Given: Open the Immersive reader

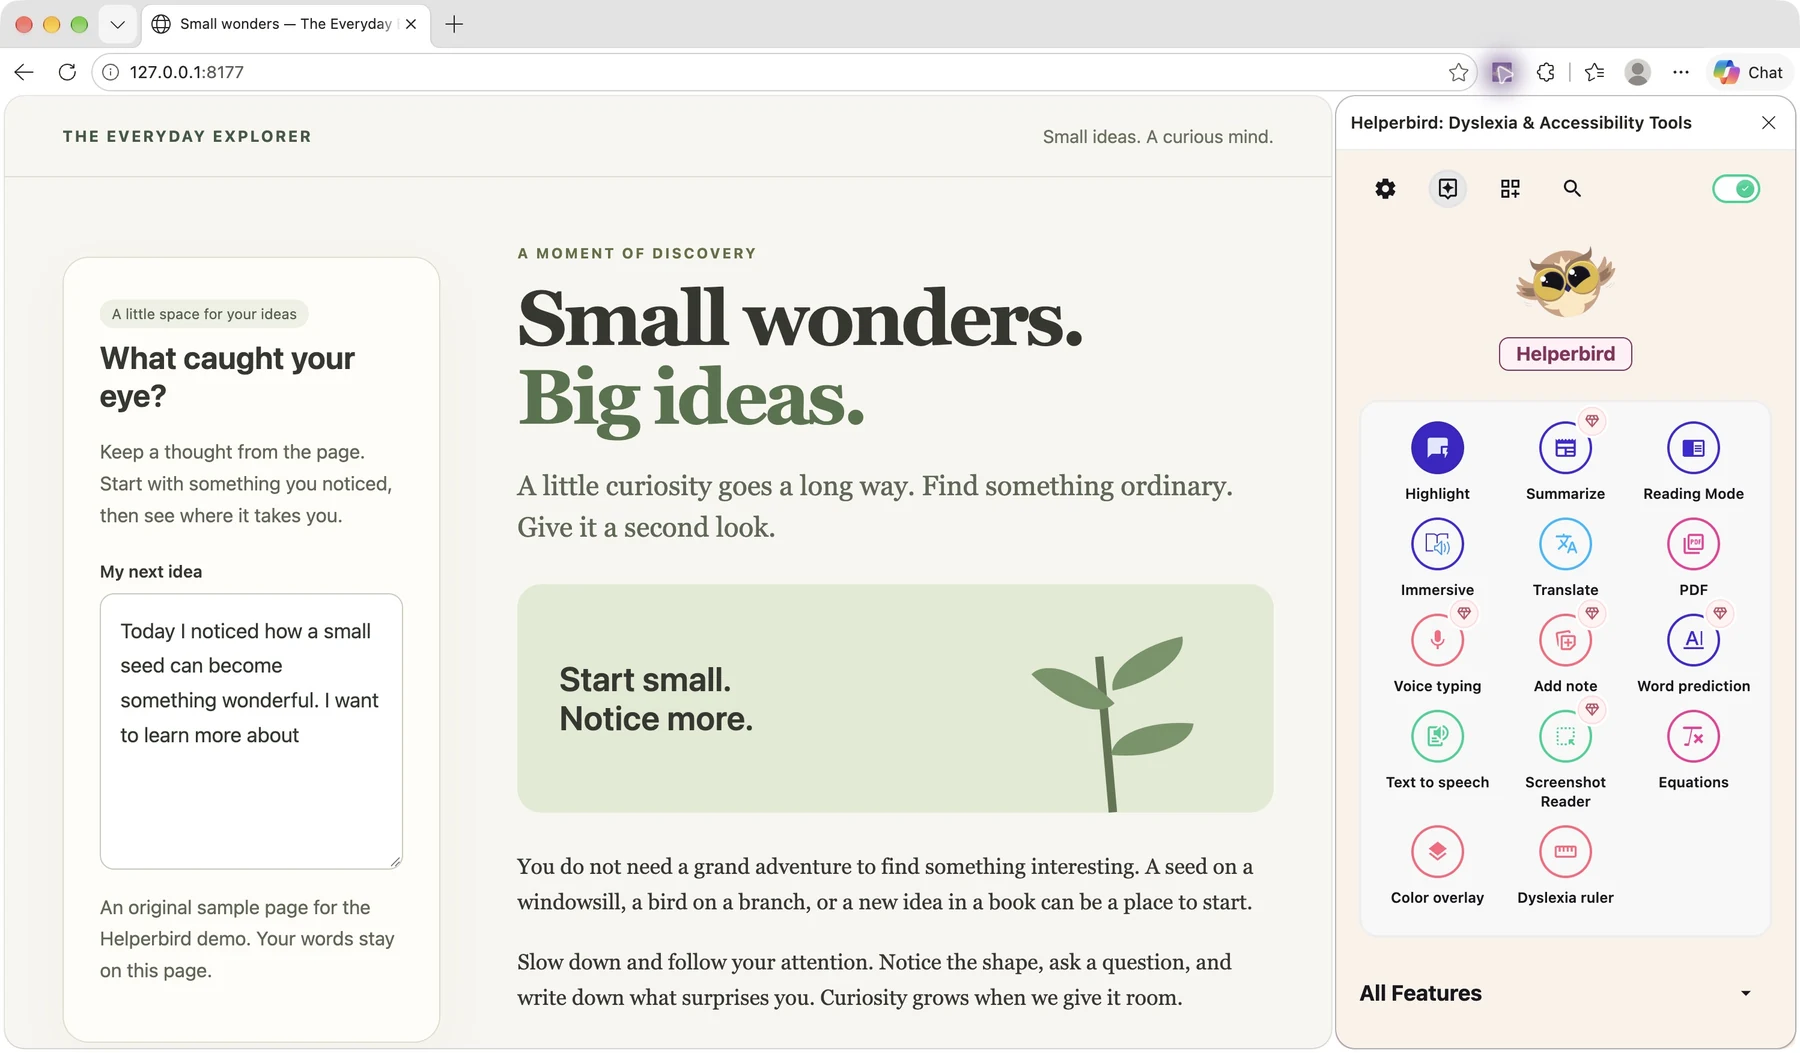Looking at the screenshot, I should tap(1437, 544).
